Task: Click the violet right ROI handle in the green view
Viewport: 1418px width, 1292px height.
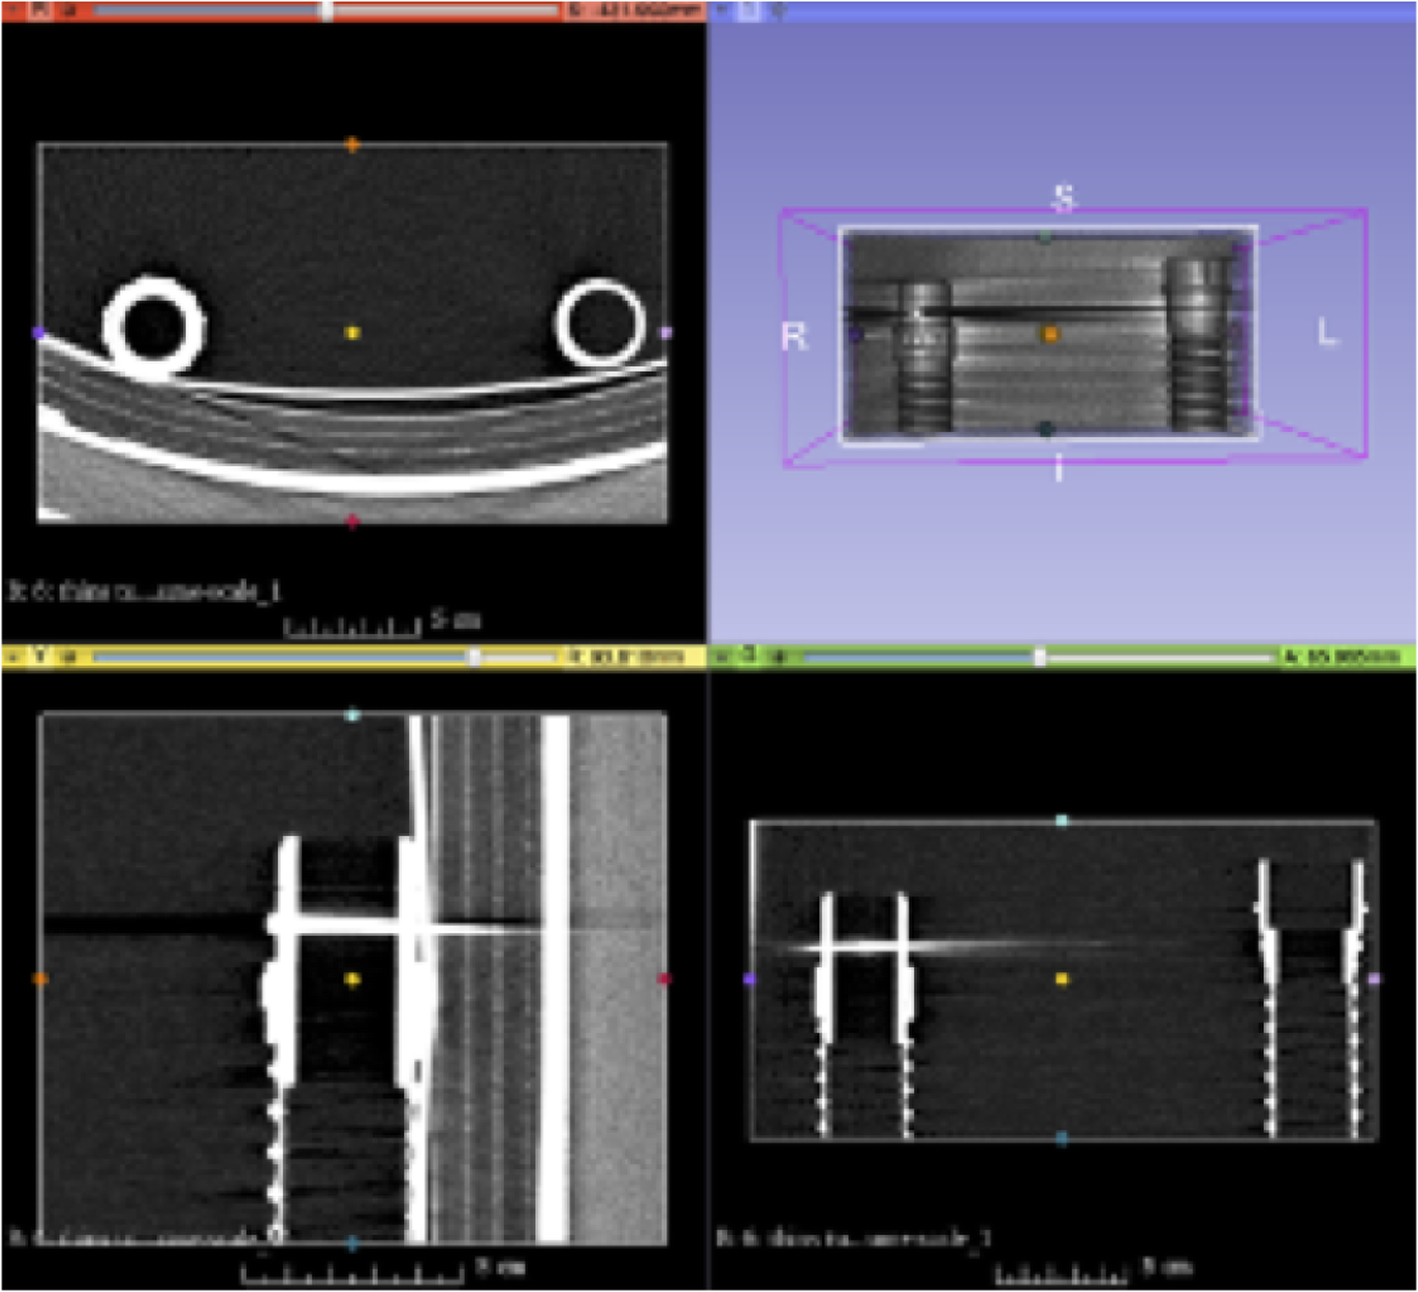Action: (1375, 979)
